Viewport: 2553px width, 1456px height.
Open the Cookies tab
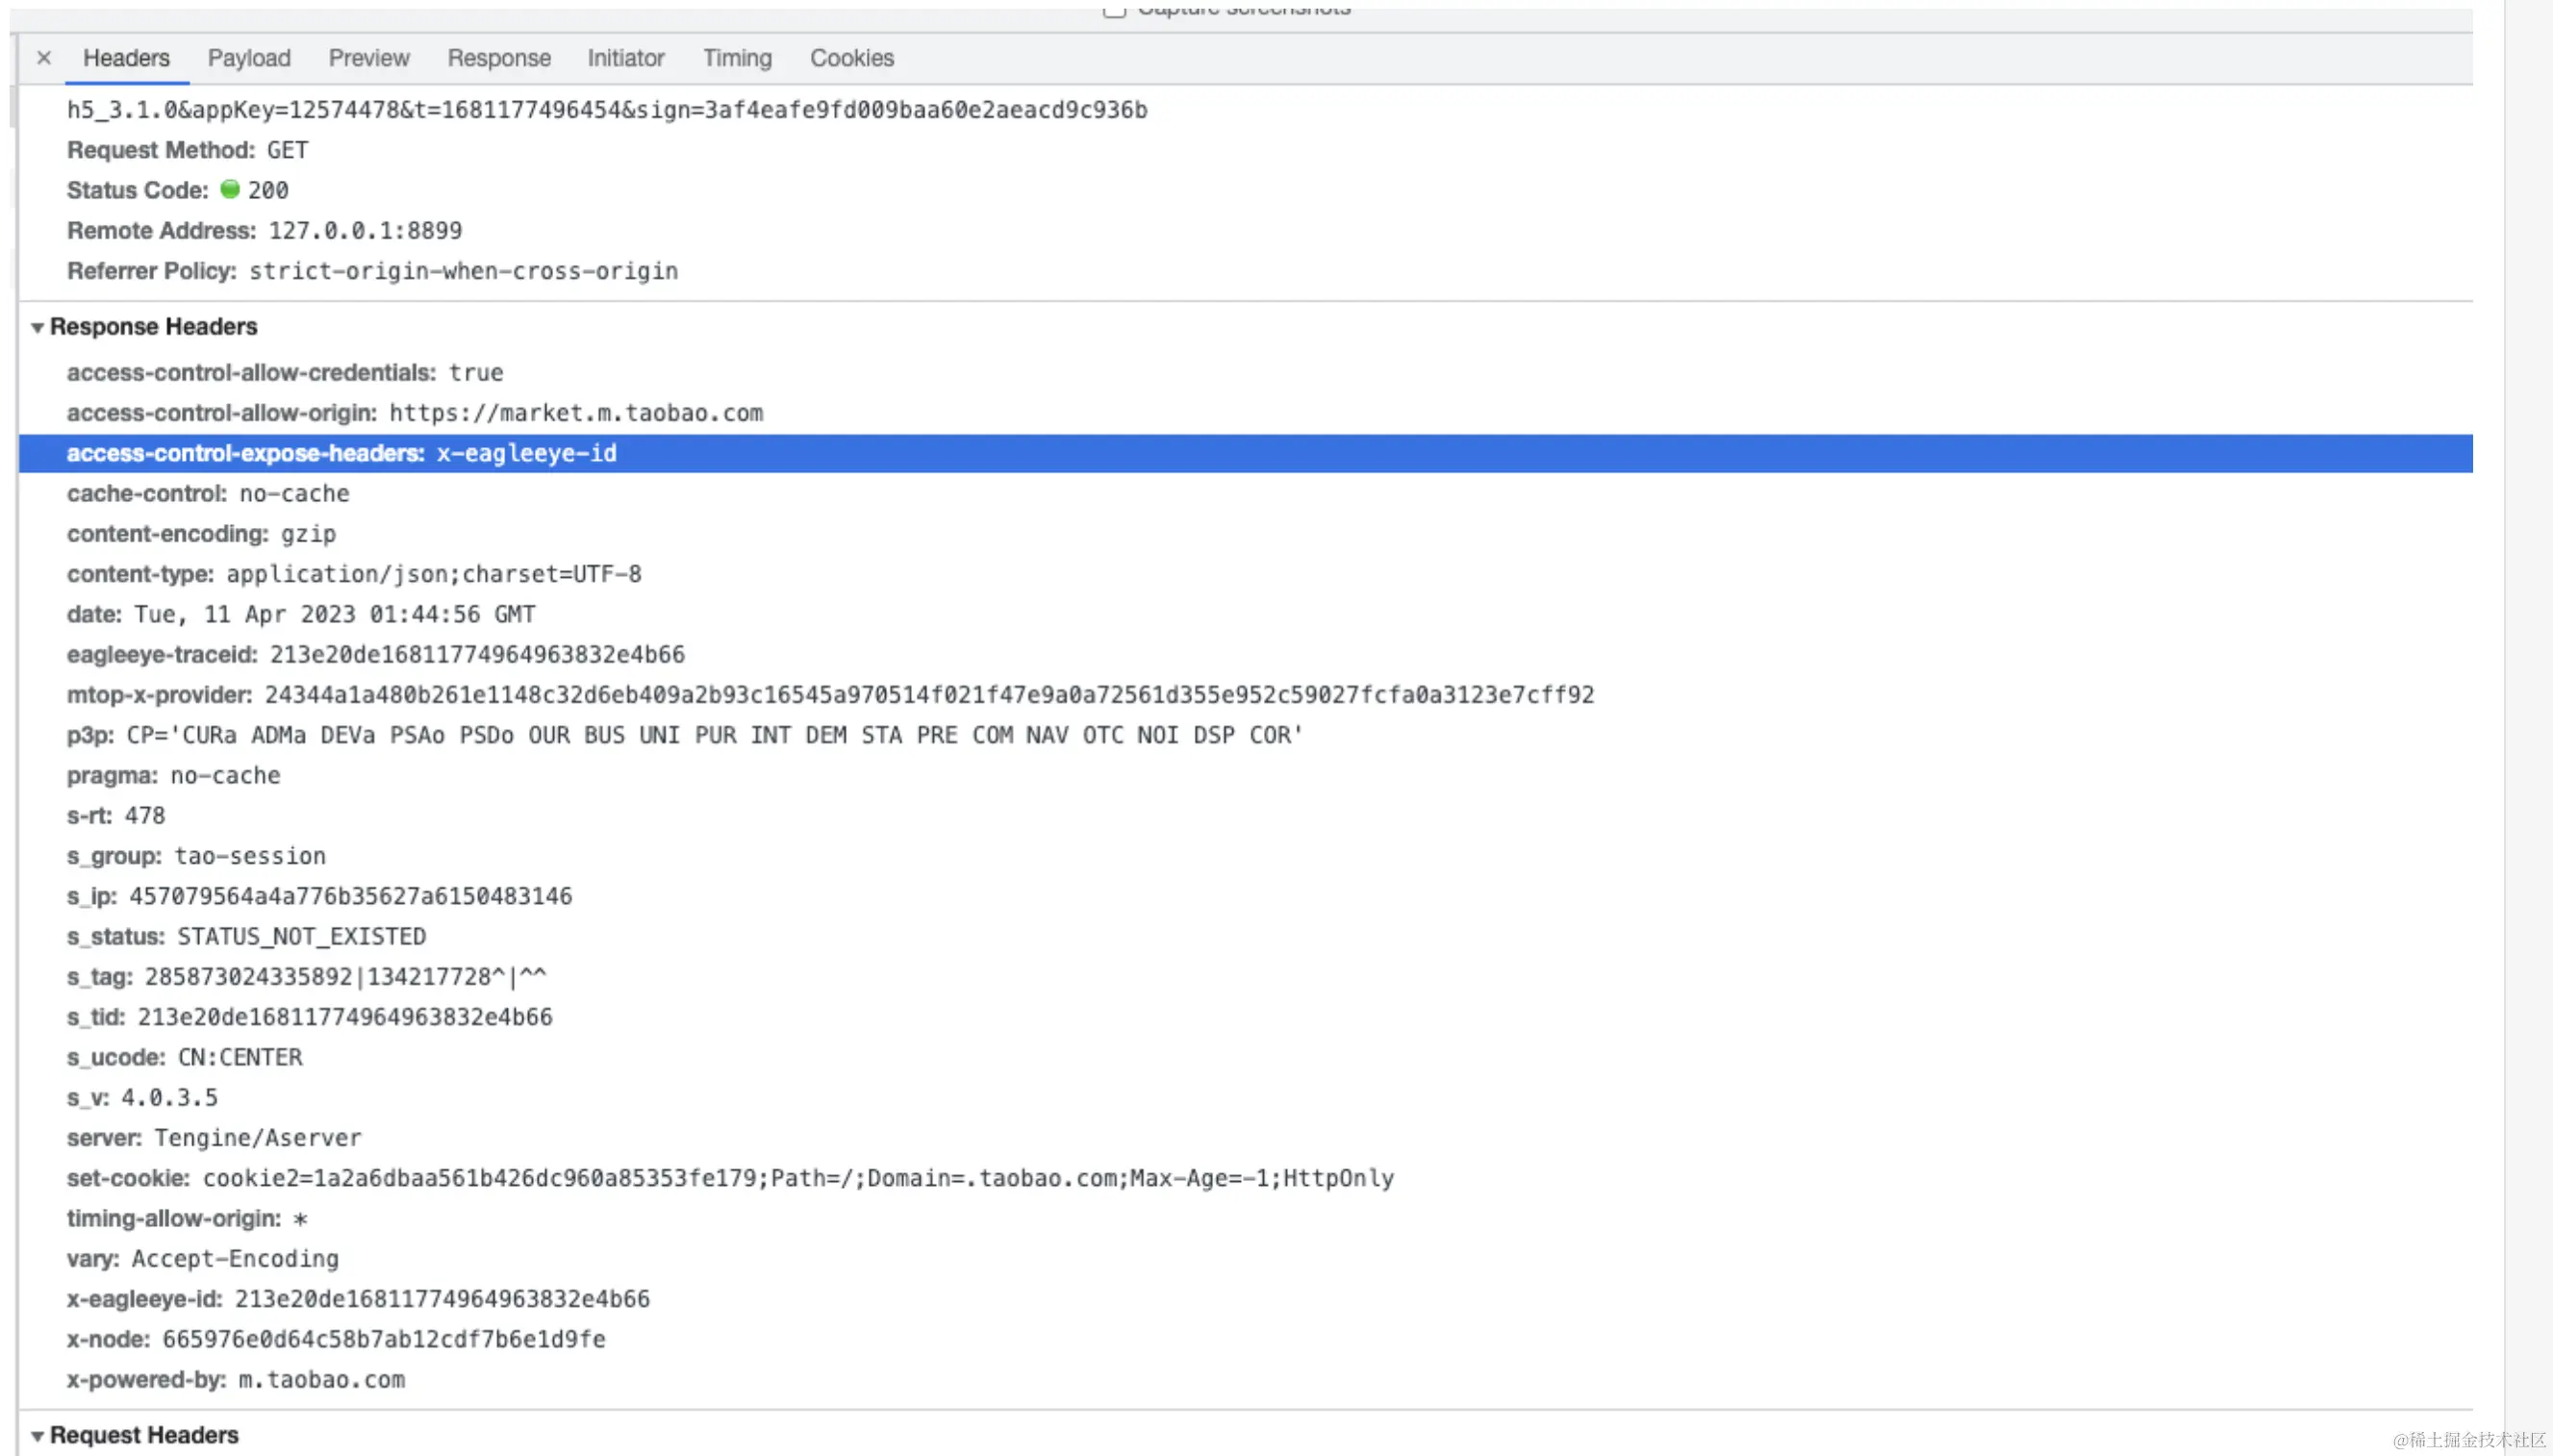[852, 58]
